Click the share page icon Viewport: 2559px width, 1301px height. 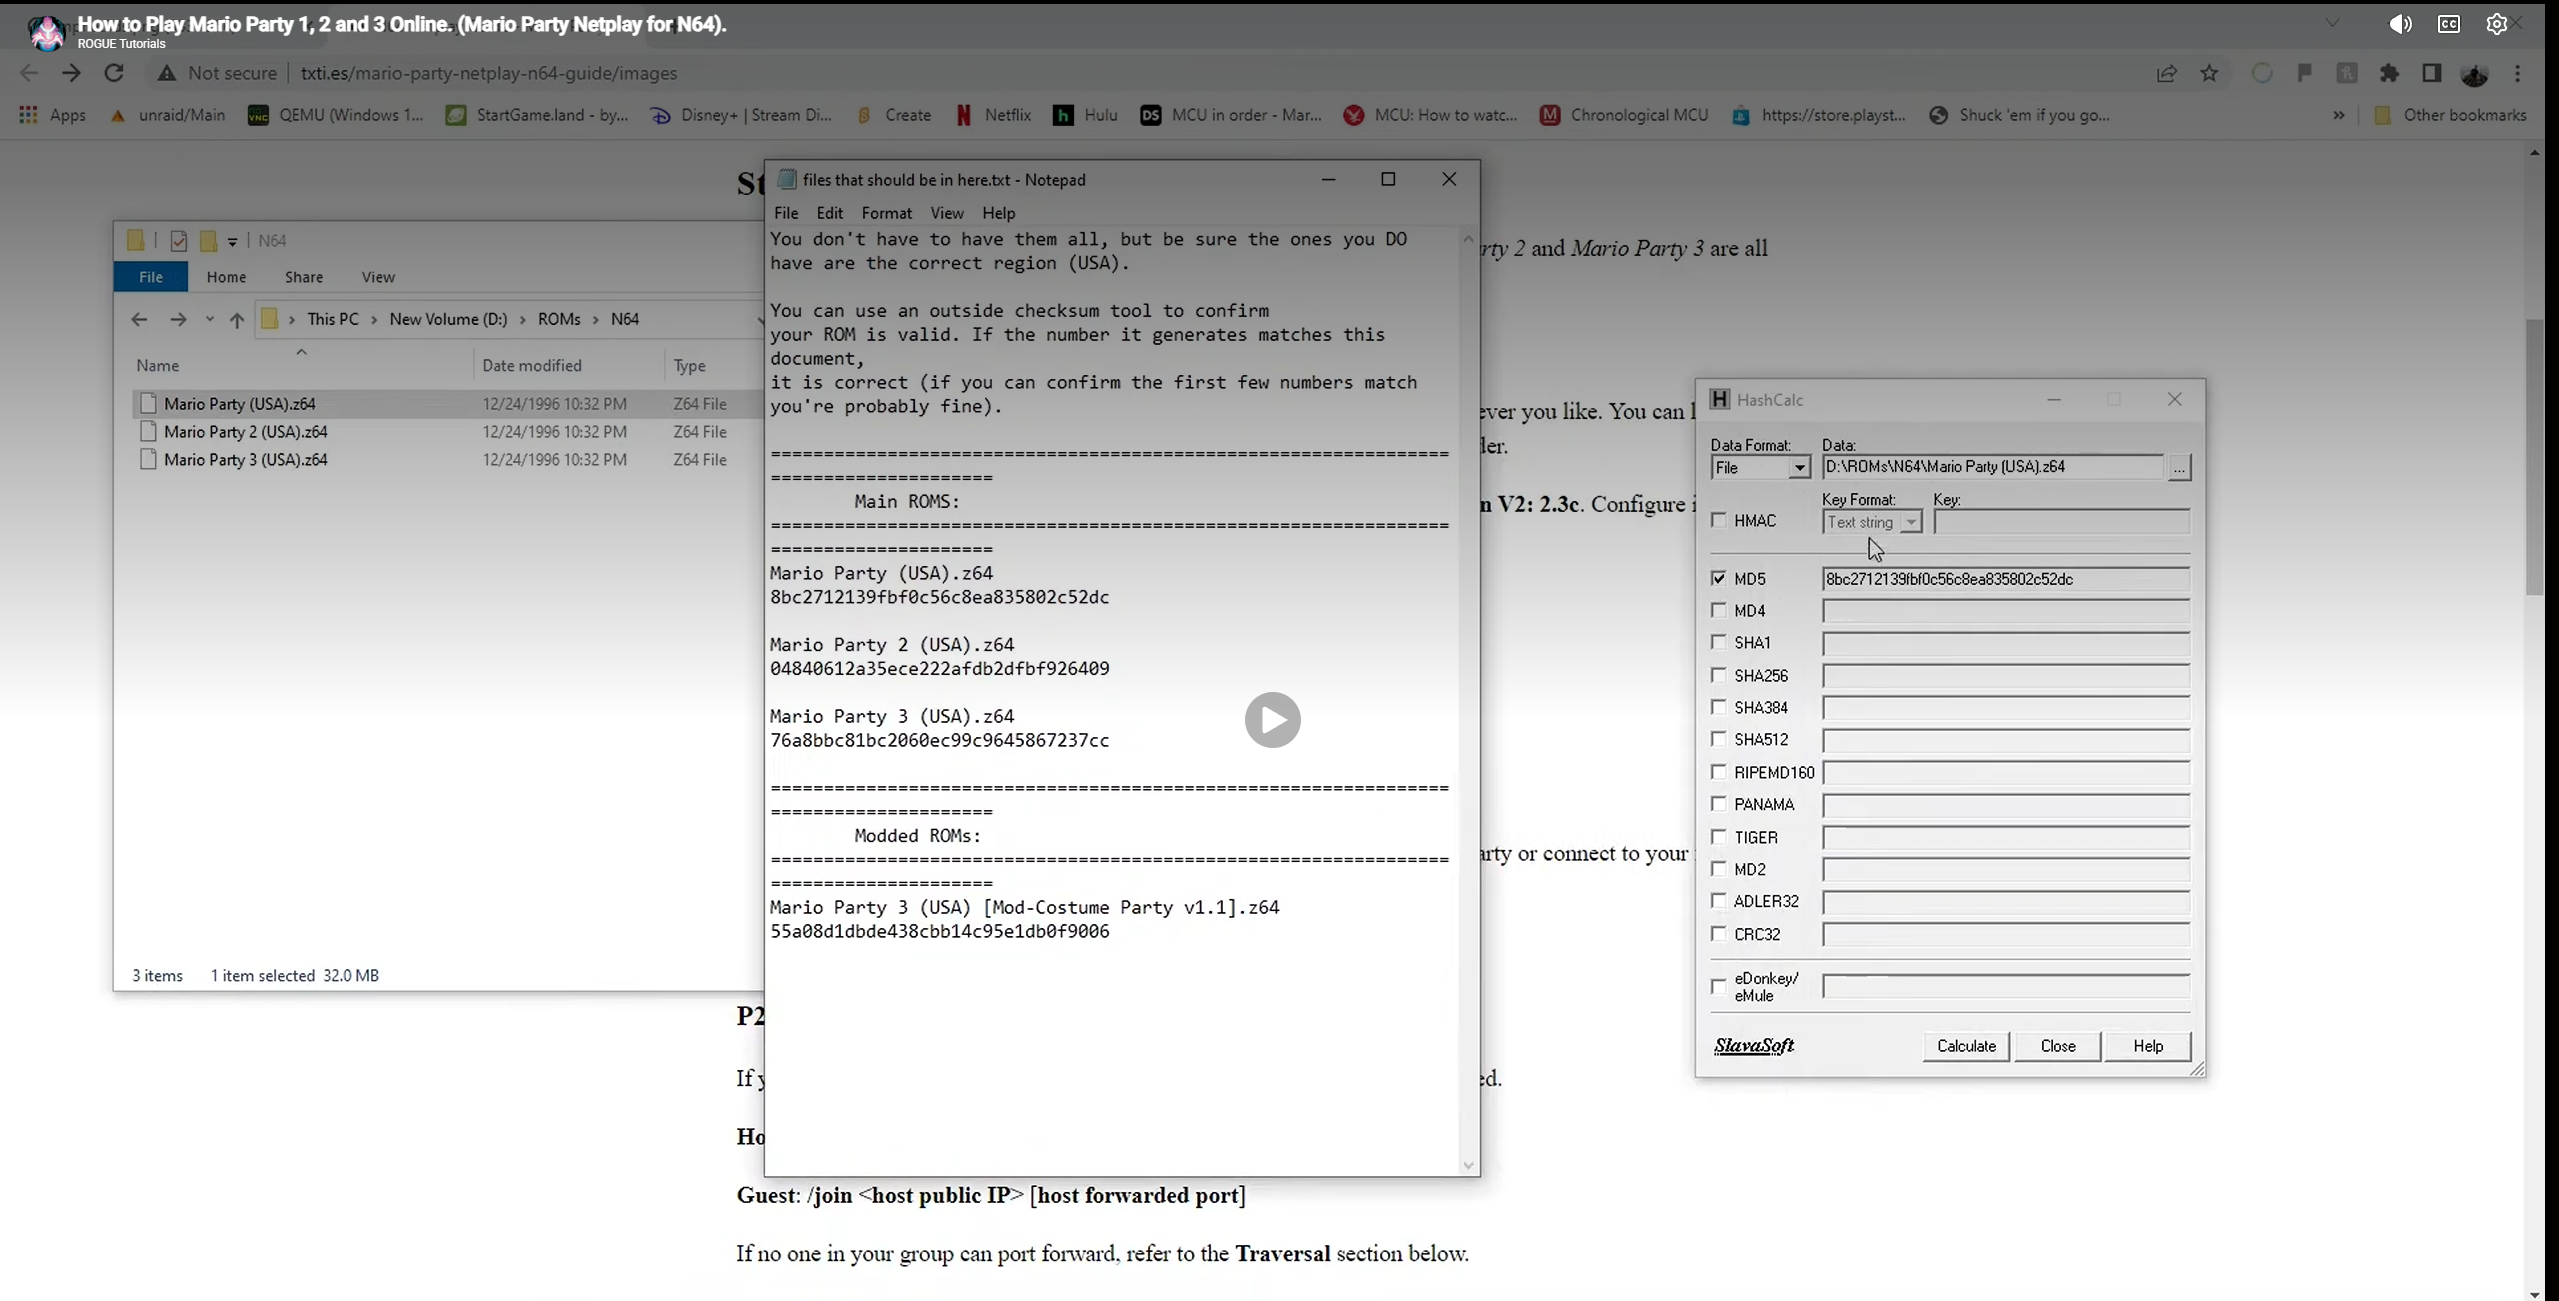[x=2166, y=73]
